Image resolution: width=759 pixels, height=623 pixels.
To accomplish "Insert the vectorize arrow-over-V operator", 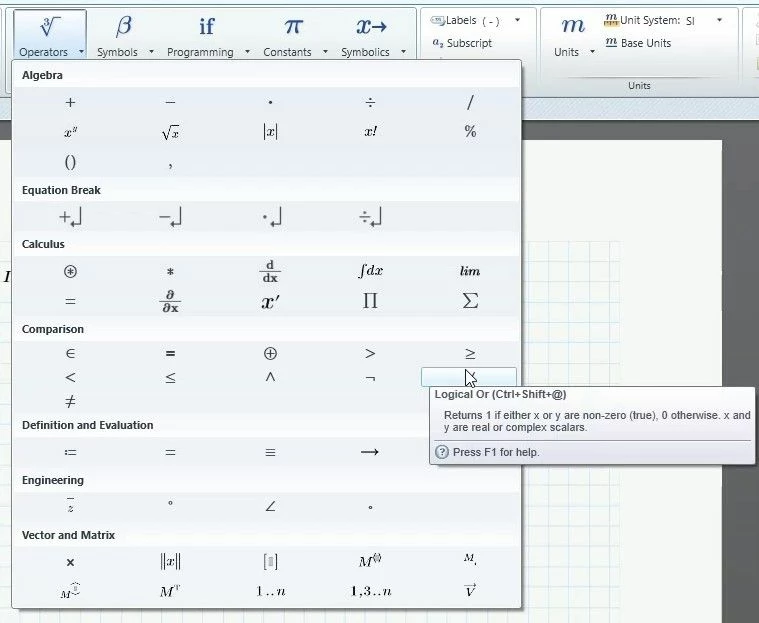I will 470,591.
